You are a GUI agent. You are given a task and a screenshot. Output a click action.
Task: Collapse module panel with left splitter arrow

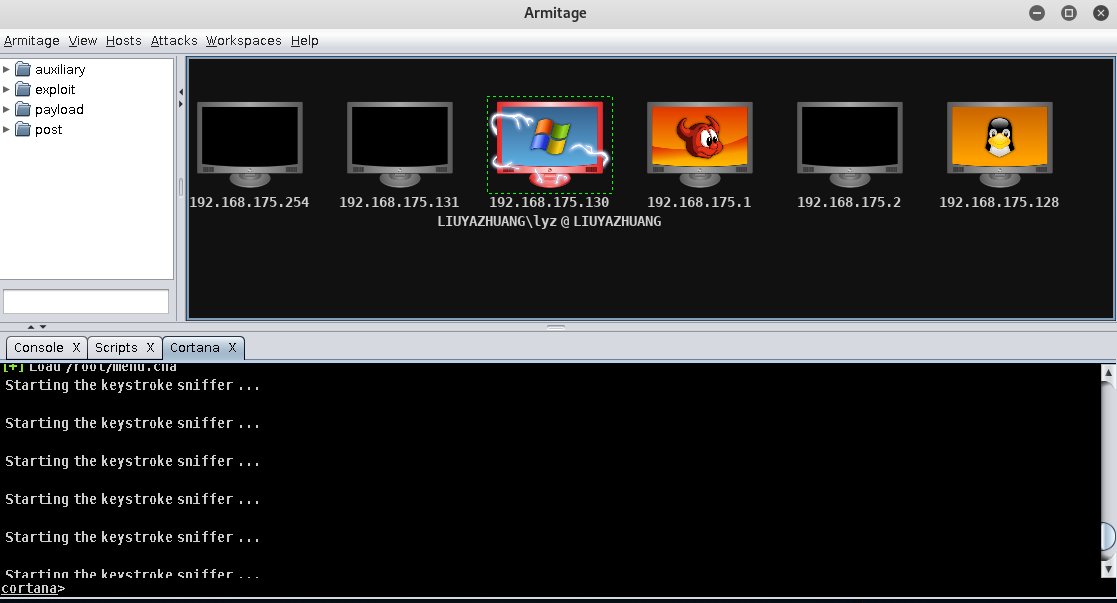[181, 92]
